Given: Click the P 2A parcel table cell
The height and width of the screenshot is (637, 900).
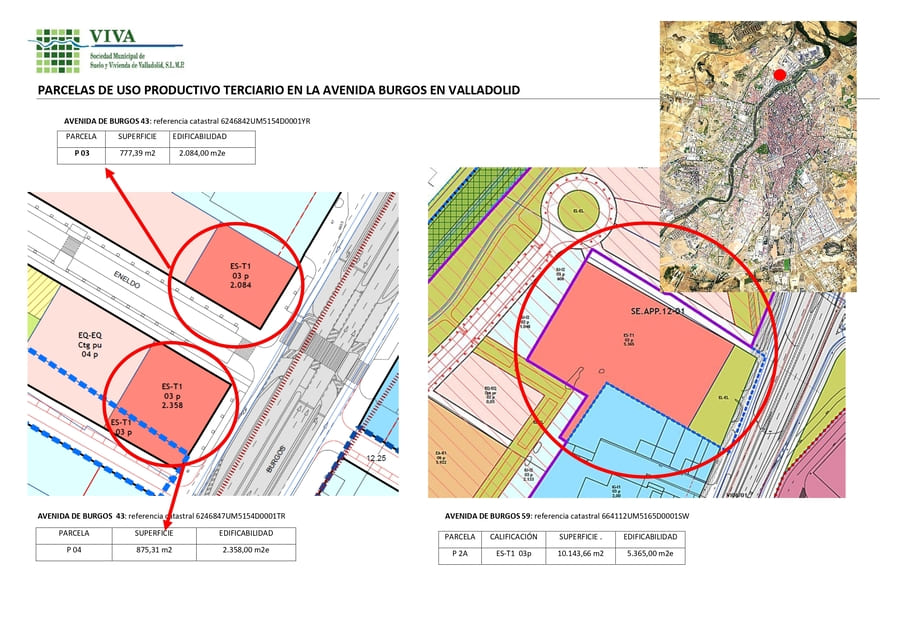Looking at the screenshot, I should [460, 553].
